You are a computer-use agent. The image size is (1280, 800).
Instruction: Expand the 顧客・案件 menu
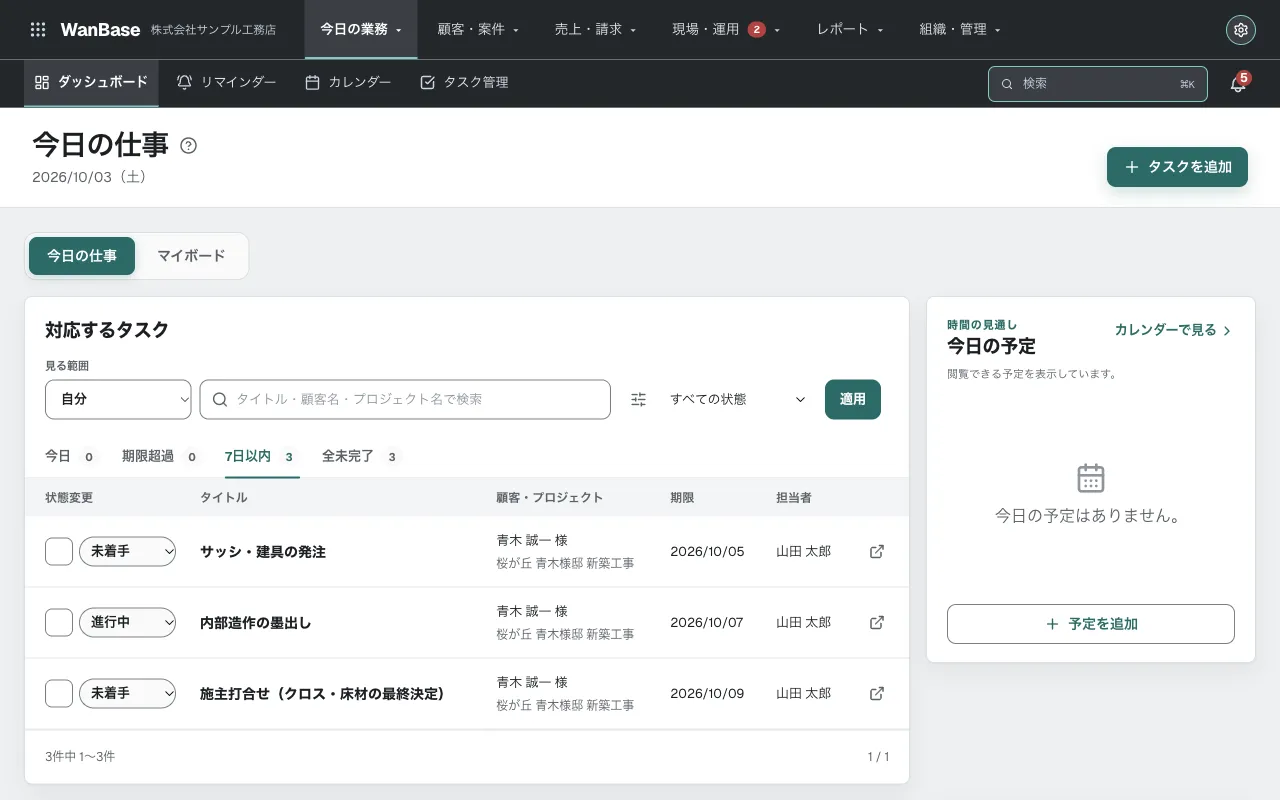coord(478,30)
